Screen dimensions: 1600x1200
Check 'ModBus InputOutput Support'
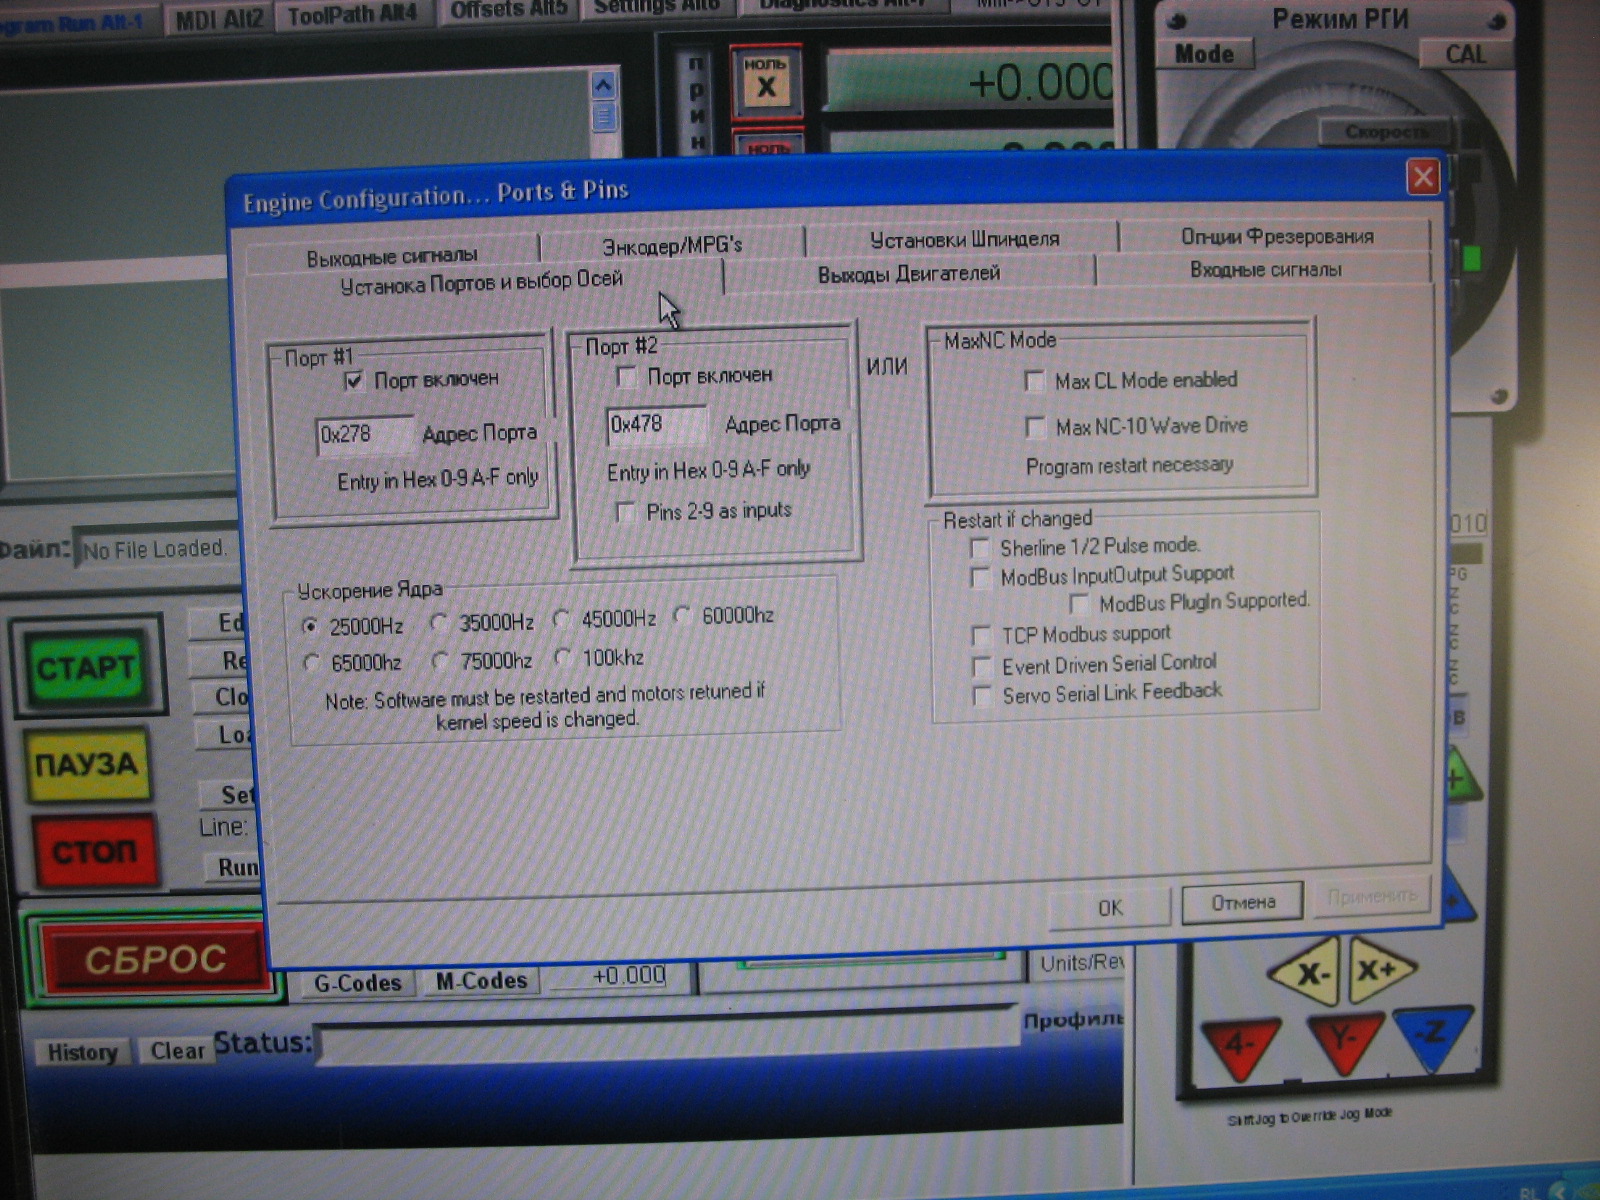click(981, 578)
